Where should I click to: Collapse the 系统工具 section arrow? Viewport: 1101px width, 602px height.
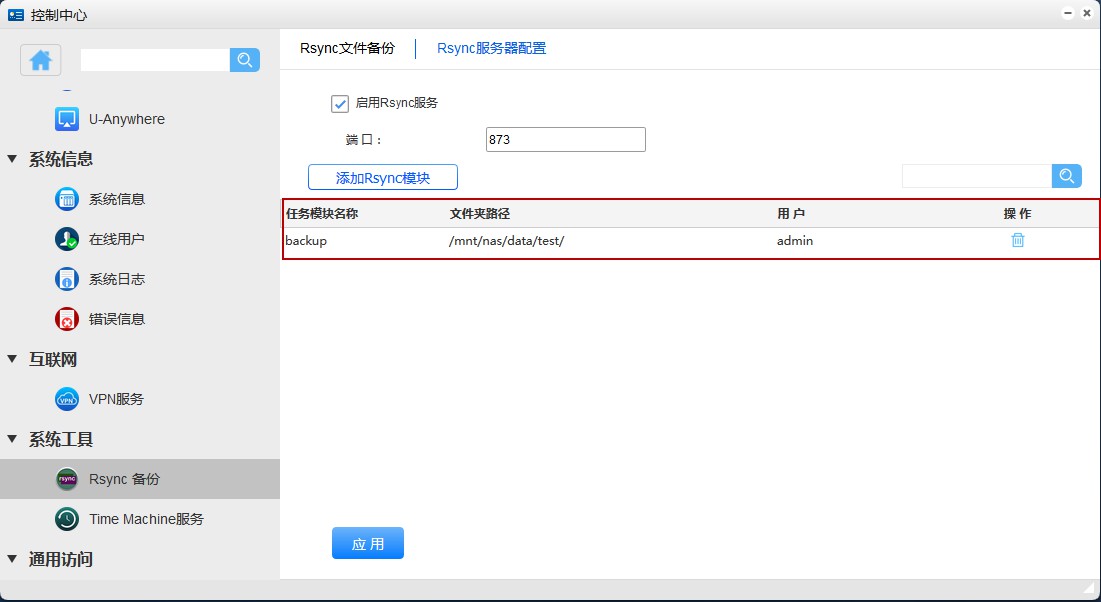coord(12,439)
